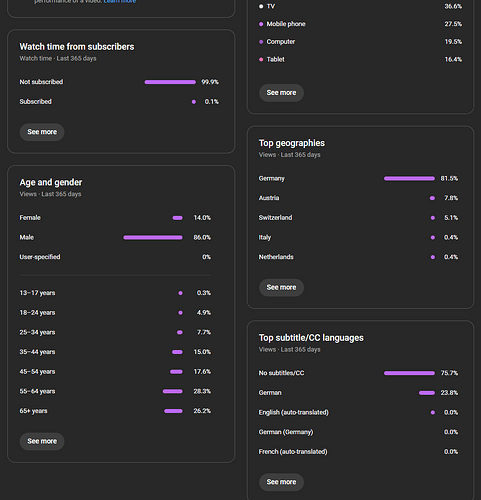This screenshot has height=500, width=481.
Task: Click the Female row label
Action: pyautogui.click(x=30, y=218)
